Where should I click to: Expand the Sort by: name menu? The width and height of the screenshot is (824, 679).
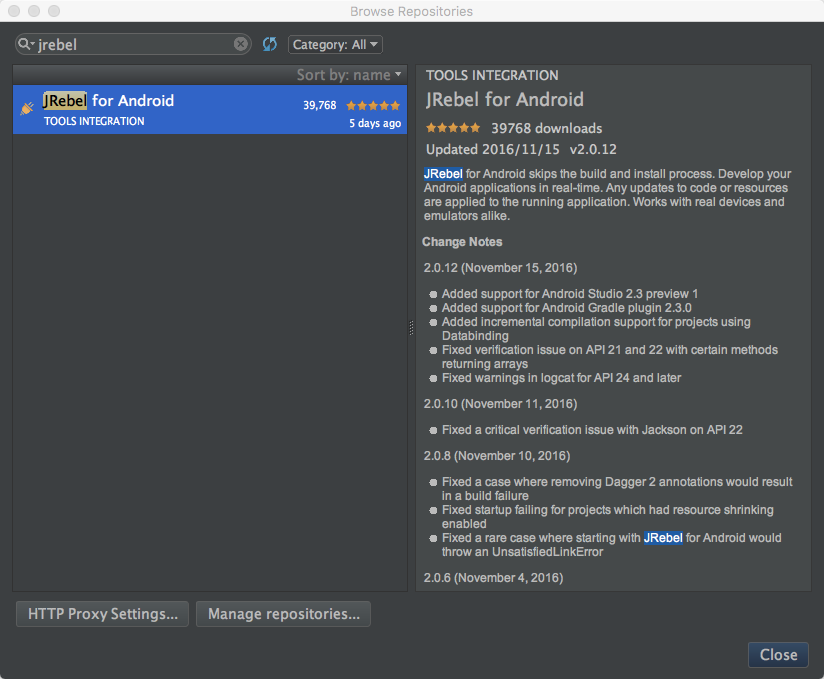[349, 75]
